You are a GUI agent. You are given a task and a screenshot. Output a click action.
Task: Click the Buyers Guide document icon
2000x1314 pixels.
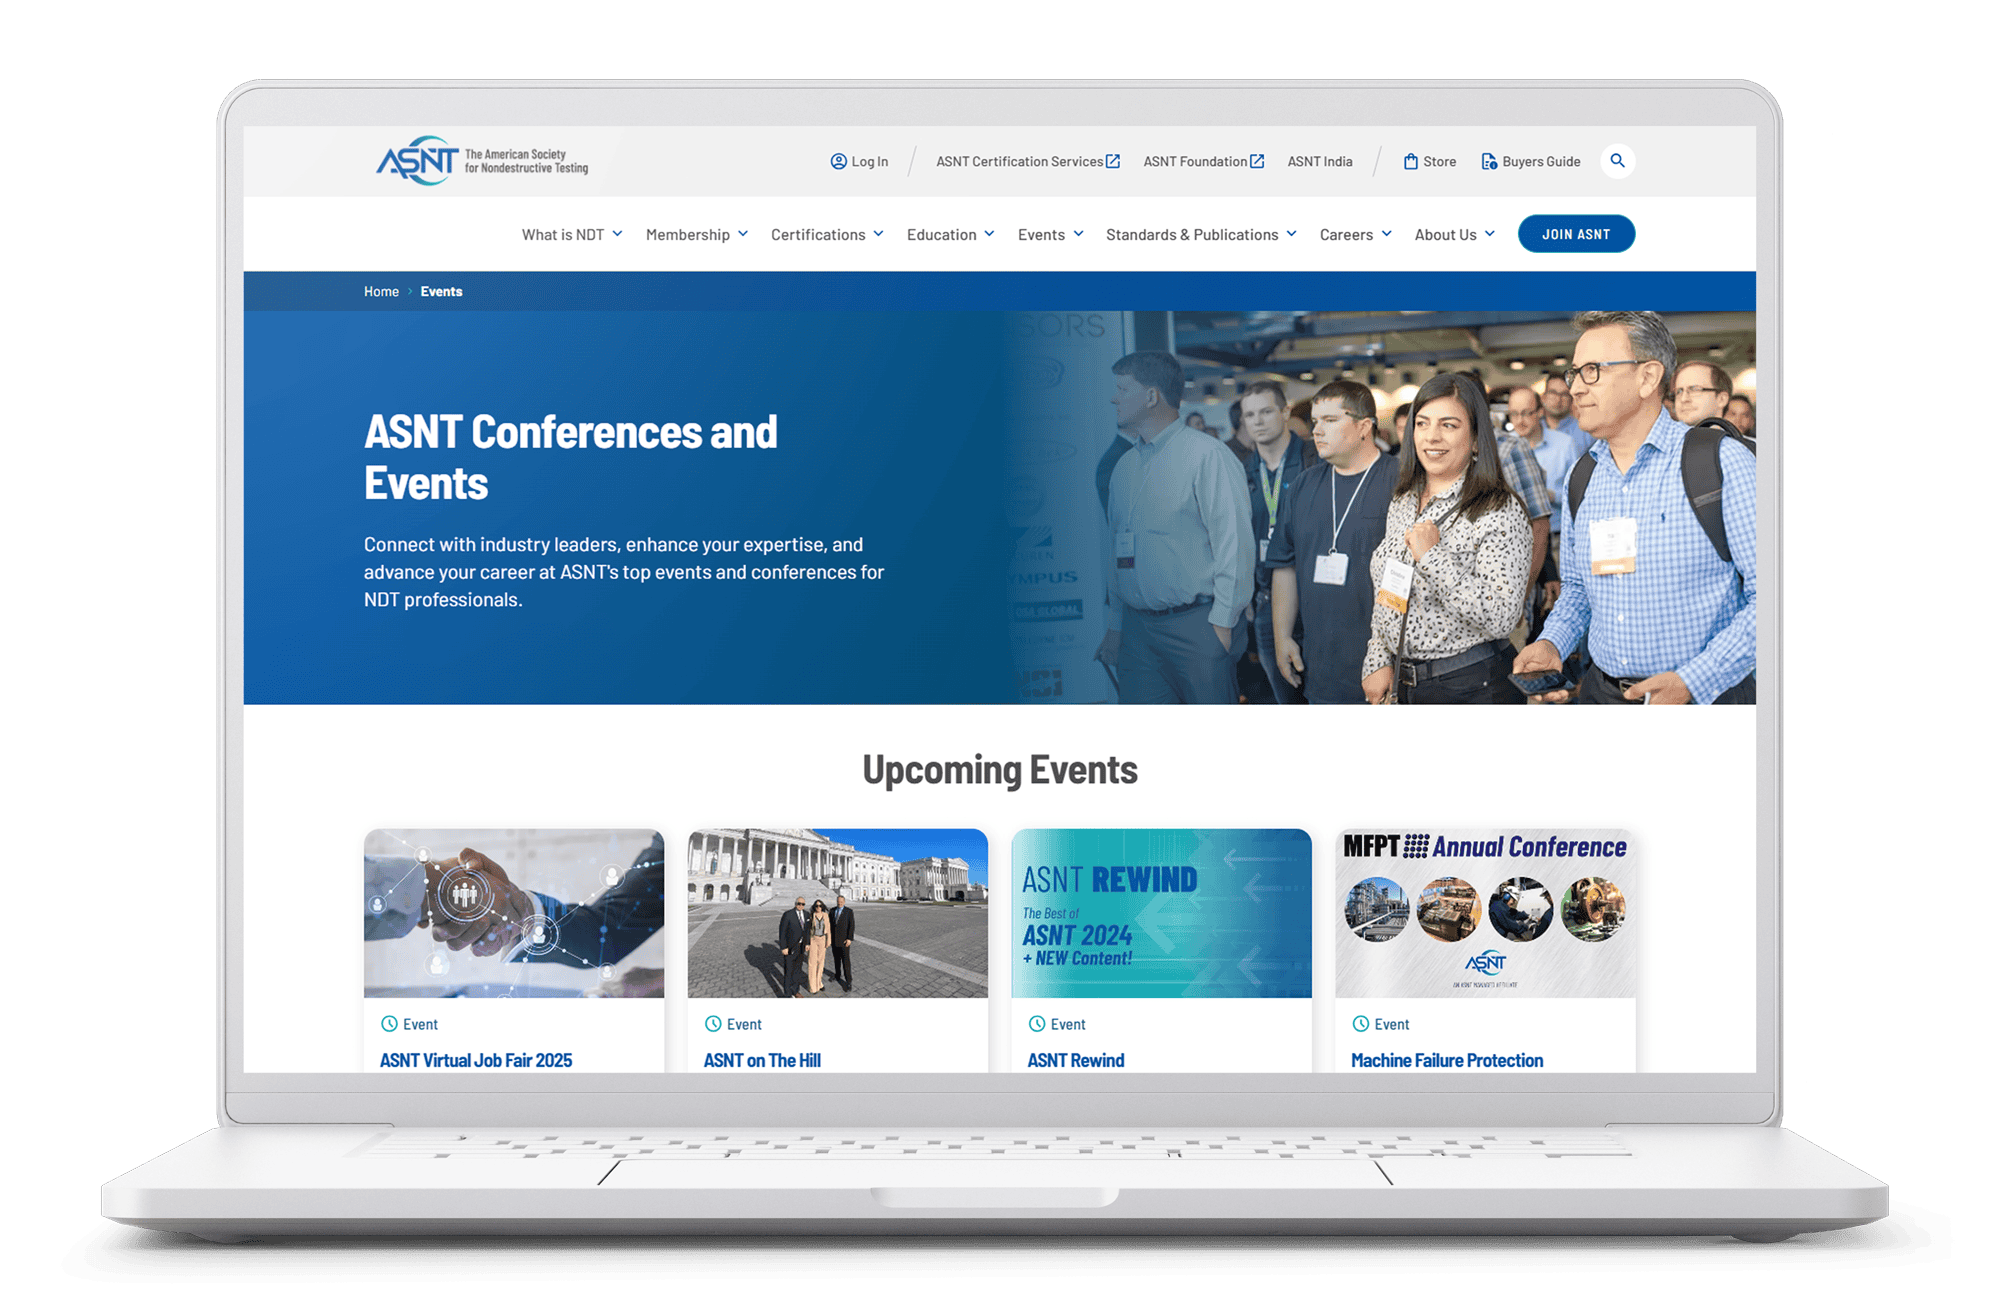1489,161
